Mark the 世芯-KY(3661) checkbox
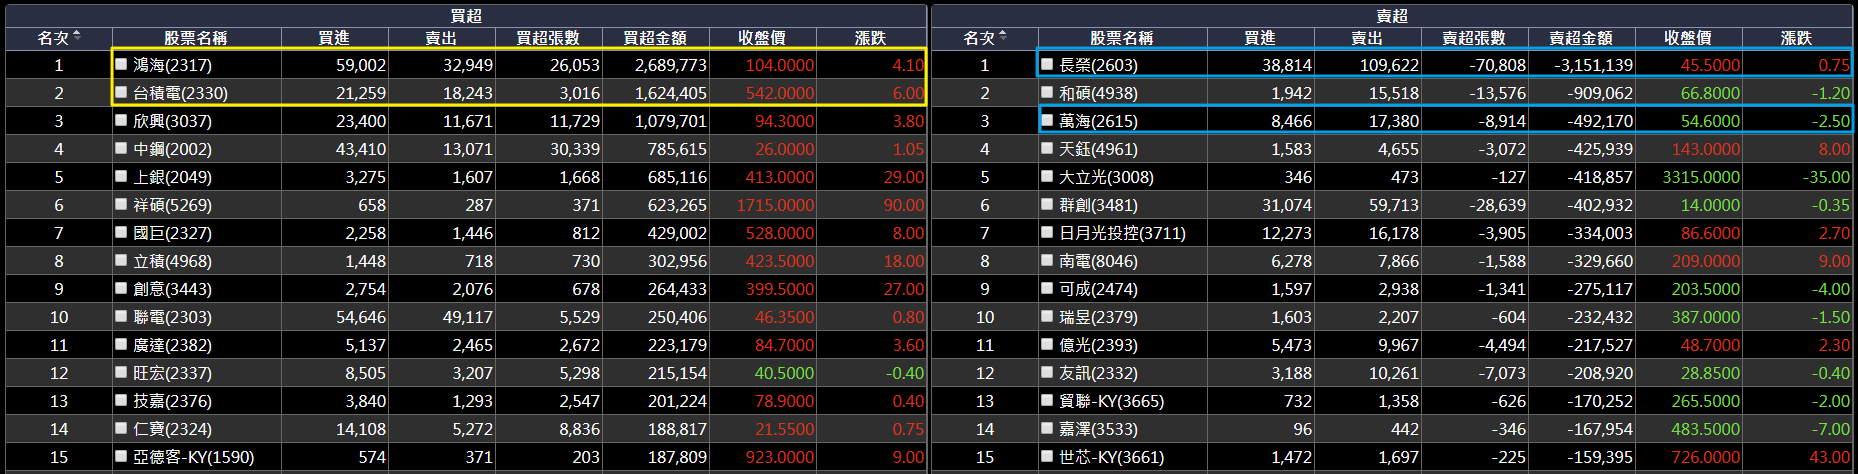 (x=1047, y=456)
